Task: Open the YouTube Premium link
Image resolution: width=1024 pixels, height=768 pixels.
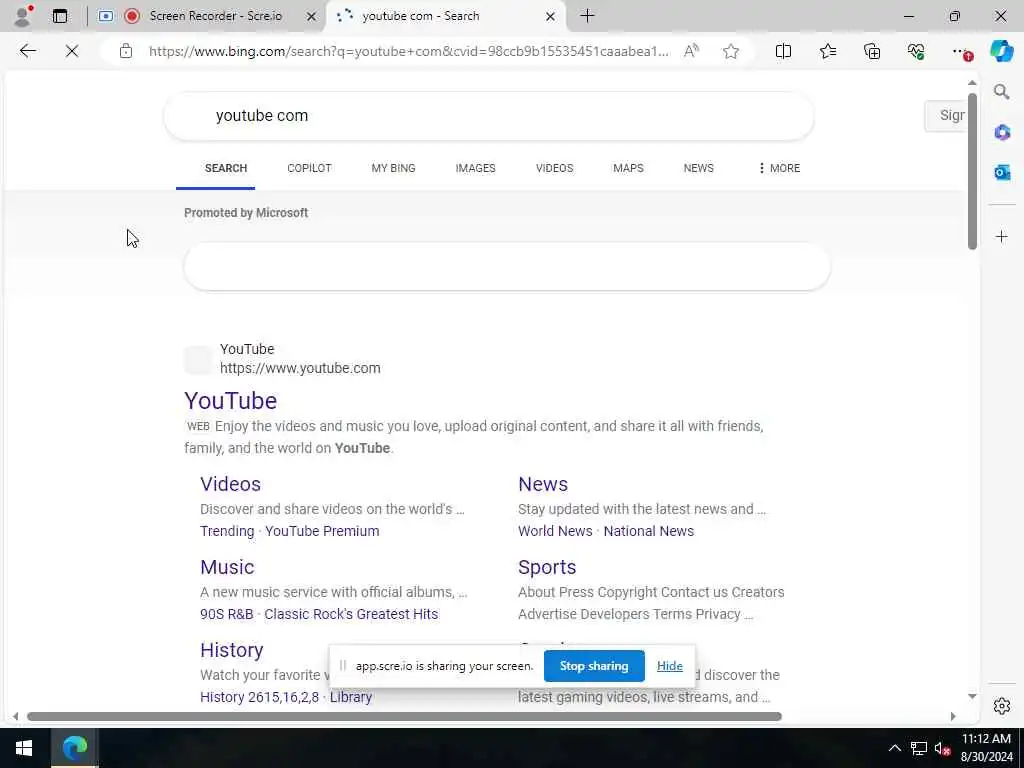Action: click(x=322, y=531)
